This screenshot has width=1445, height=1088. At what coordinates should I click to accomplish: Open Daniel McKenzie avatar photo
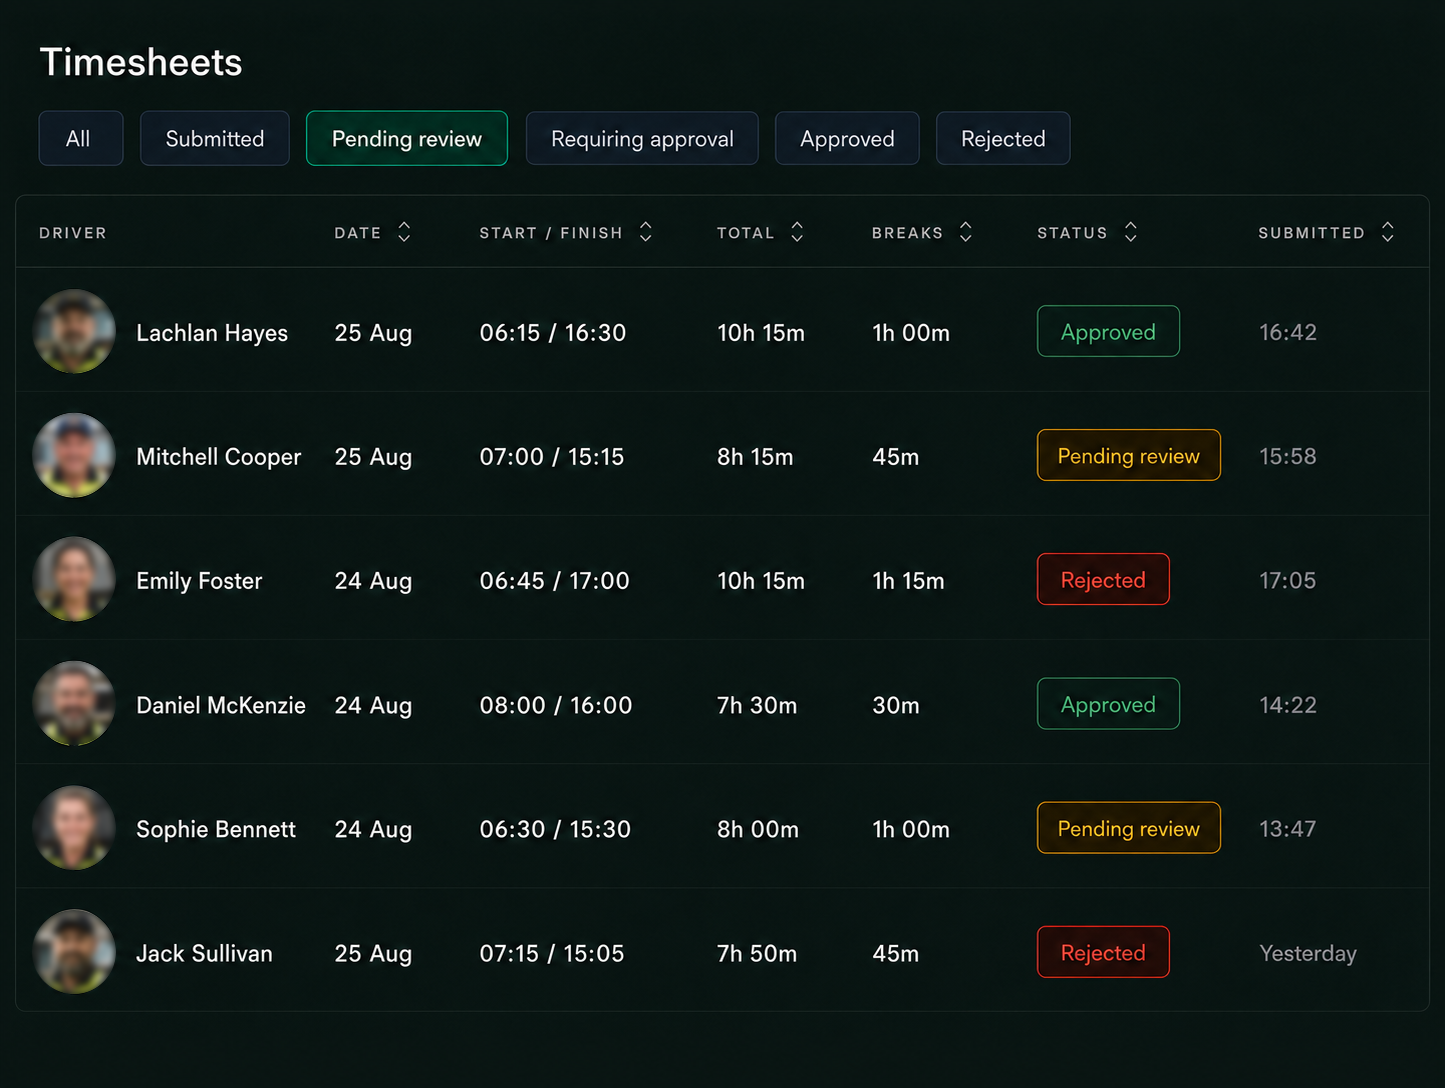point(74,704)
